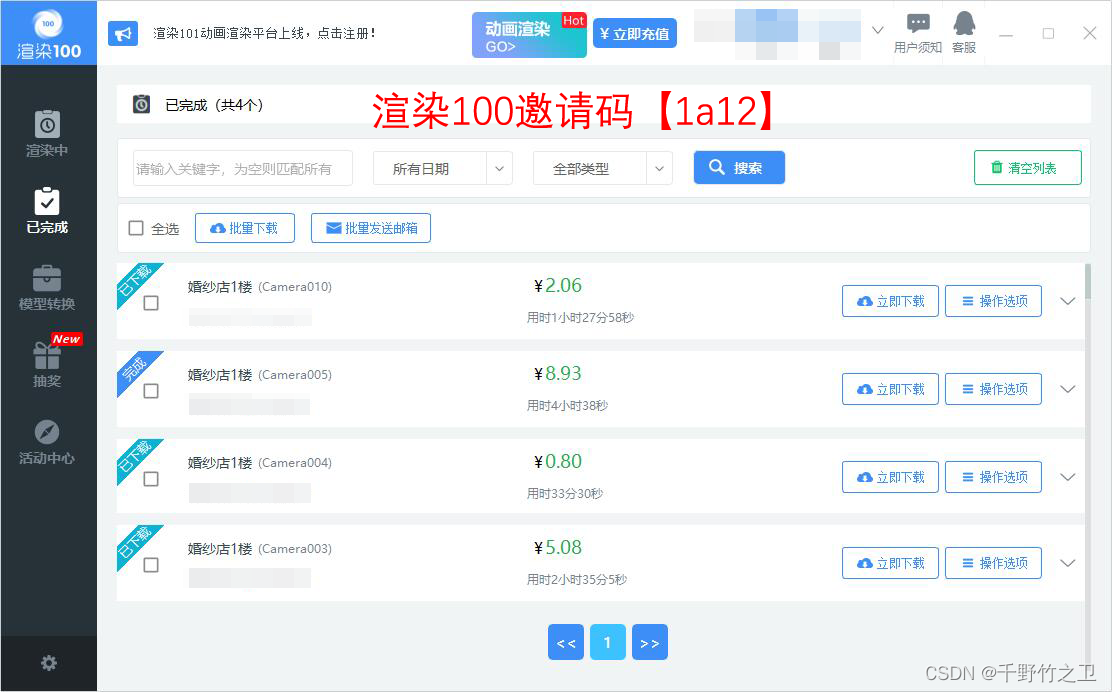Check the 全选 select-all checkbox
Image resolution: width=1112 pixels, height=692 pixels.
[136, 228]
